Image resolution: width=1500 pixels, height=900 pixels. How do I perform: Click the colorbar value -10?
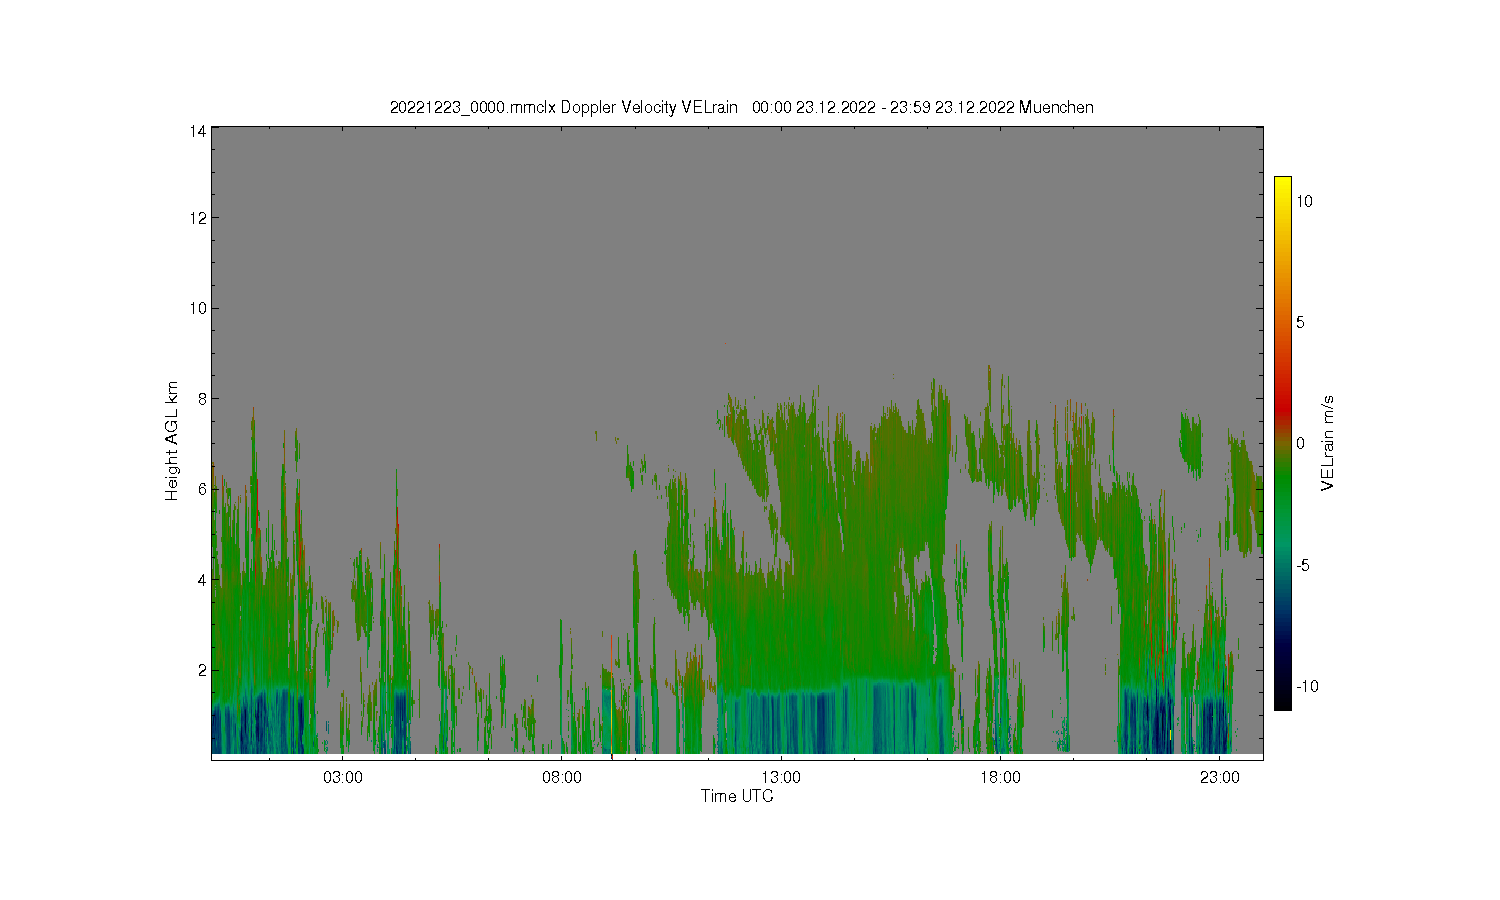(1307, 686)
